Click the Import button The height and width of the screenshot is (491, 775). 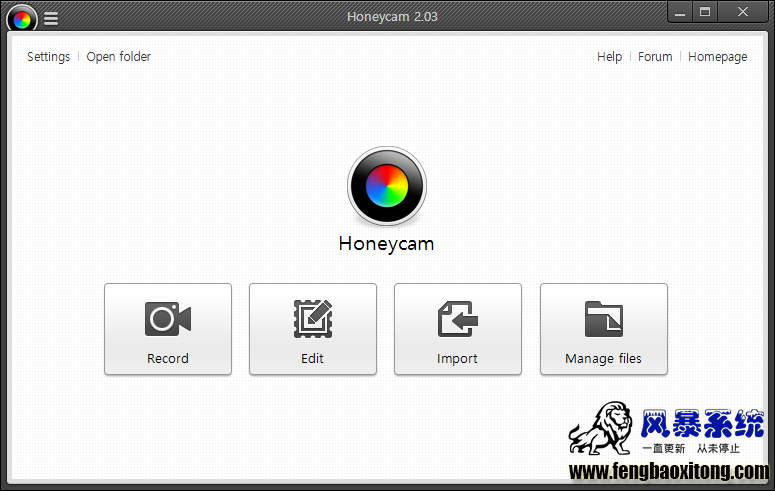pos(458,329)
